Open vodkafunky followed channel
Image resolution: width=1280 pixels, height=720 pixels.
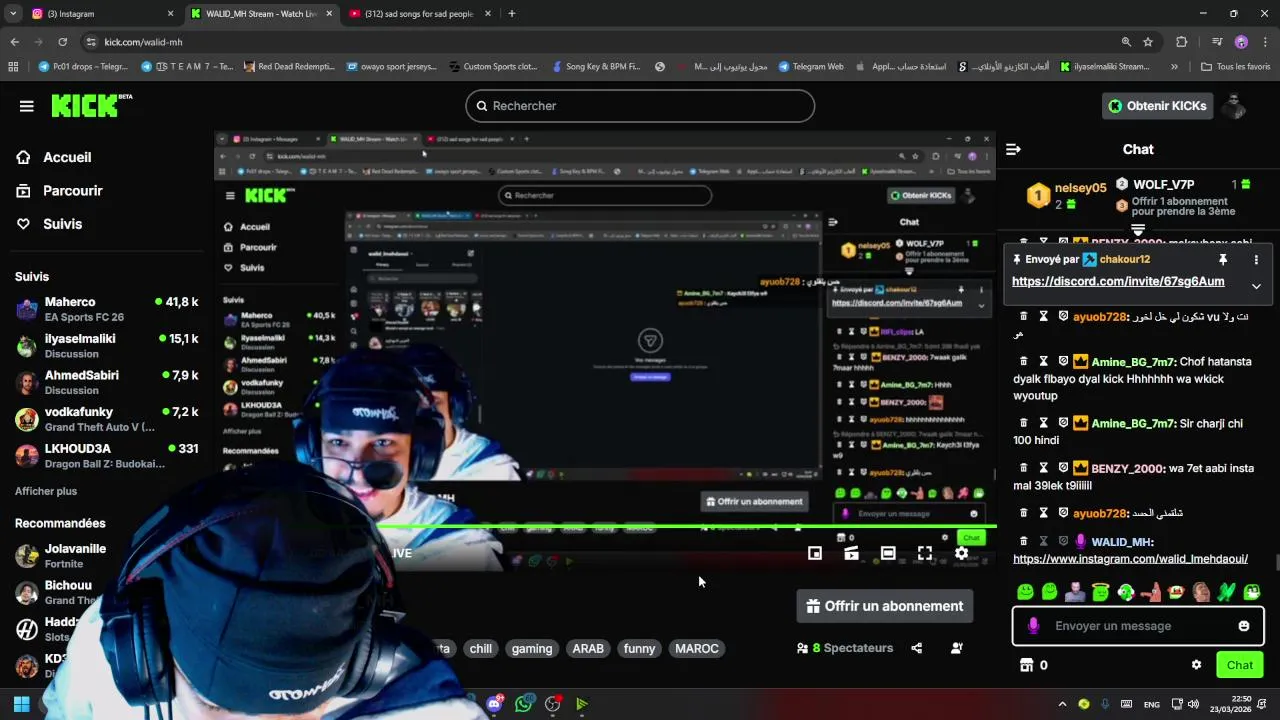[x=107, y=419]
